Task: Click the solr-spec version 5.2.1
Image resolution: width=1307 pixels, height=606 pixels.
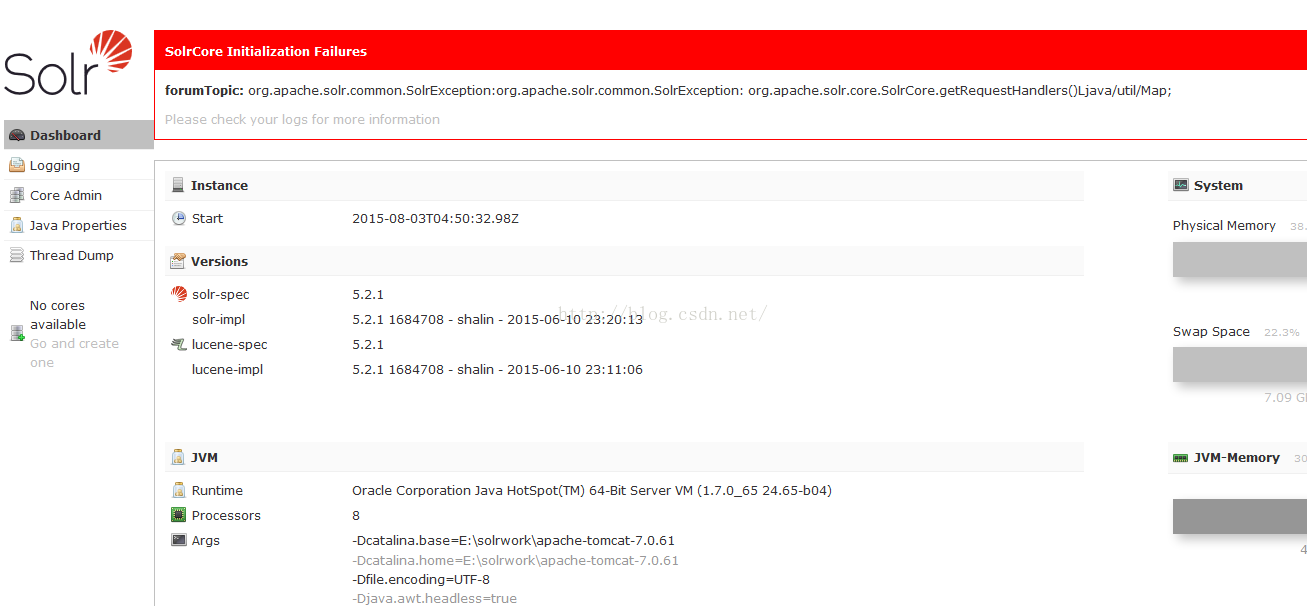Action: pos(368,294)
